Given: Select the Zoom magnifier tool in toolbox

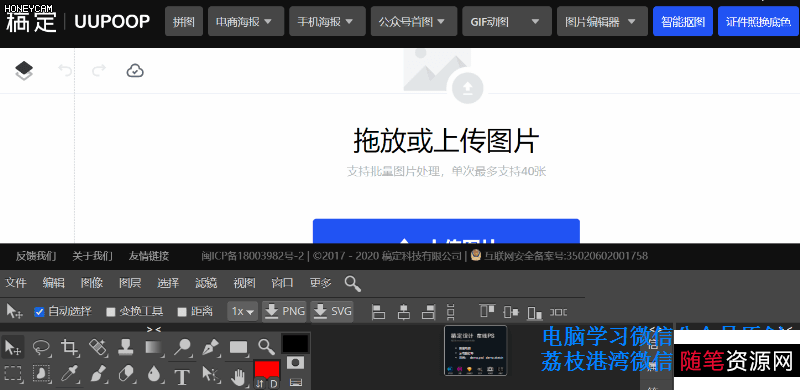Looking at the screenshot, I should pyautogui.click(x=266, y=348).
